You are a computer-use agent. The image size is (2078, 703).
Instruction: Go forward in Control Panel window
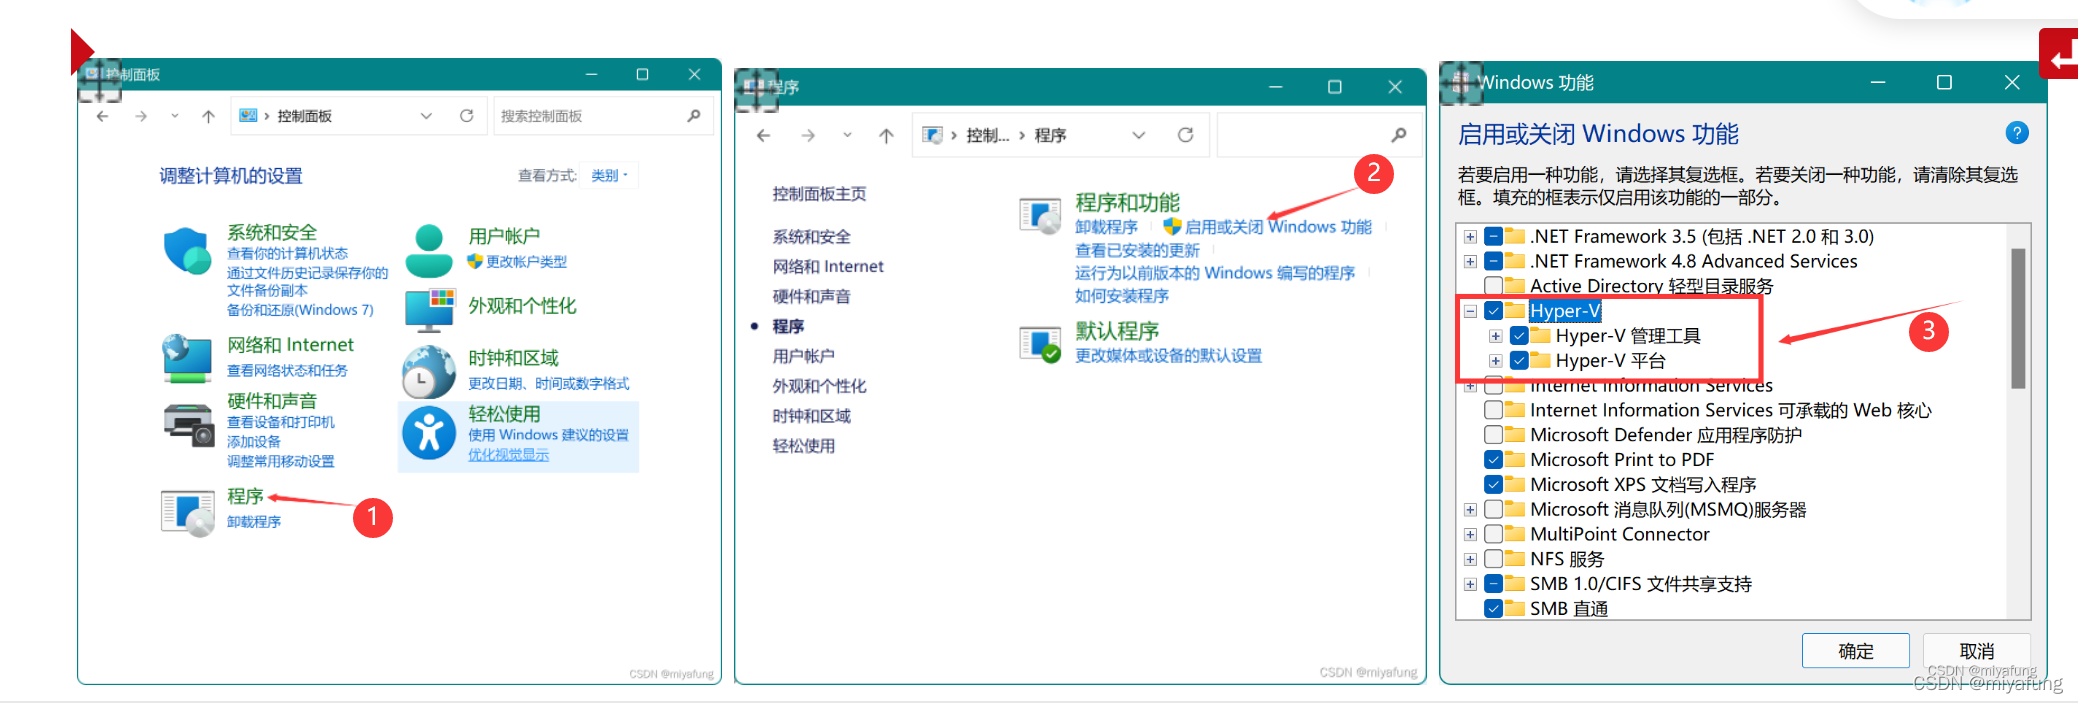point(141,116)
